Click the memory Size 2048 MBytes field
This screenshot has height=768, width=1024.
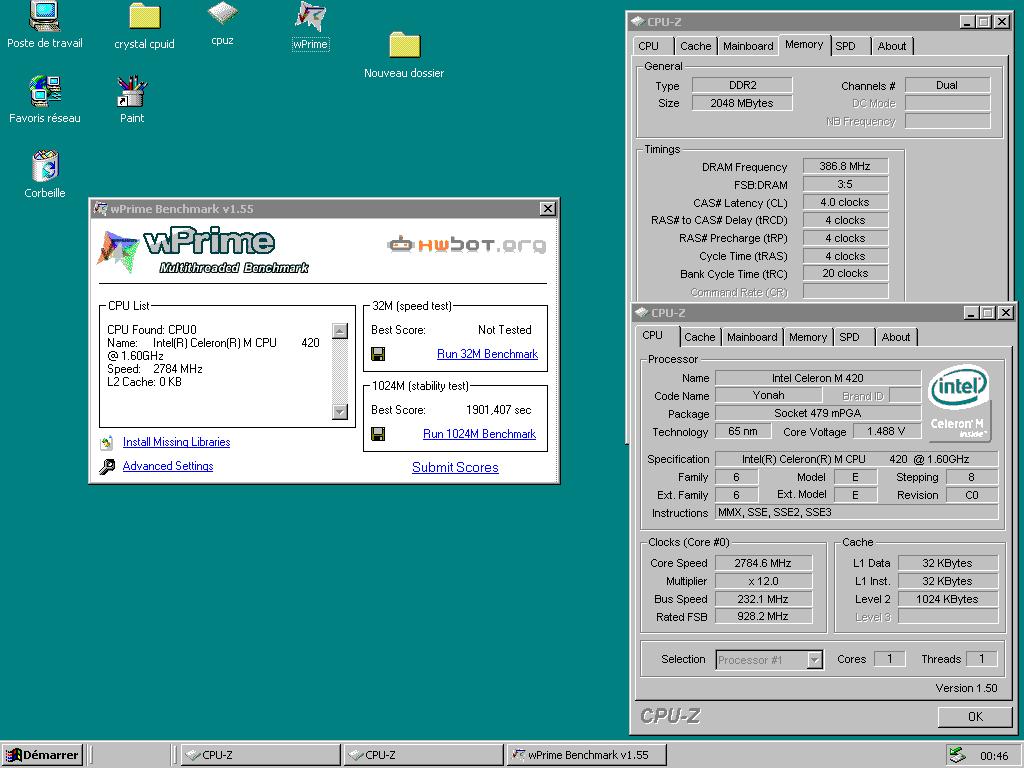click(742, 103)
